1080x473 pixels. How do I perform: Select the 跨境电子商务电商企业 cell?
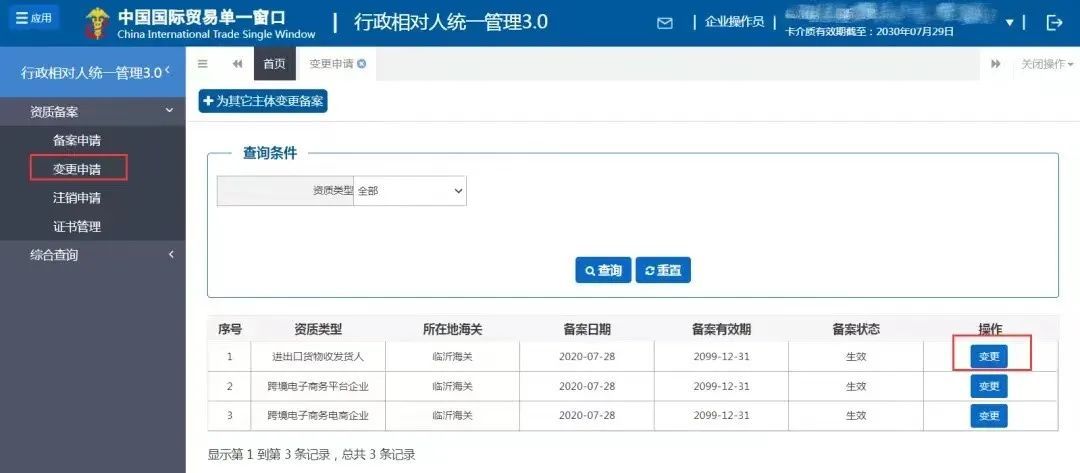(318, 416)
